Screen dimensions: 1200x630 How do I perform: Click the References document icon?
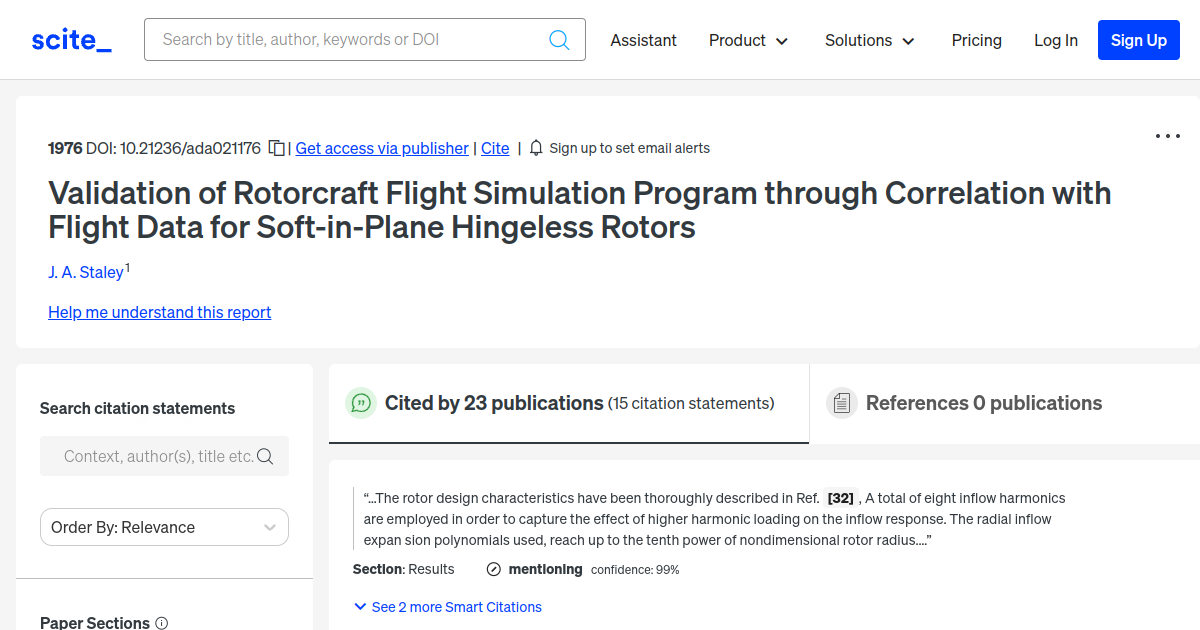click(841, 402)
